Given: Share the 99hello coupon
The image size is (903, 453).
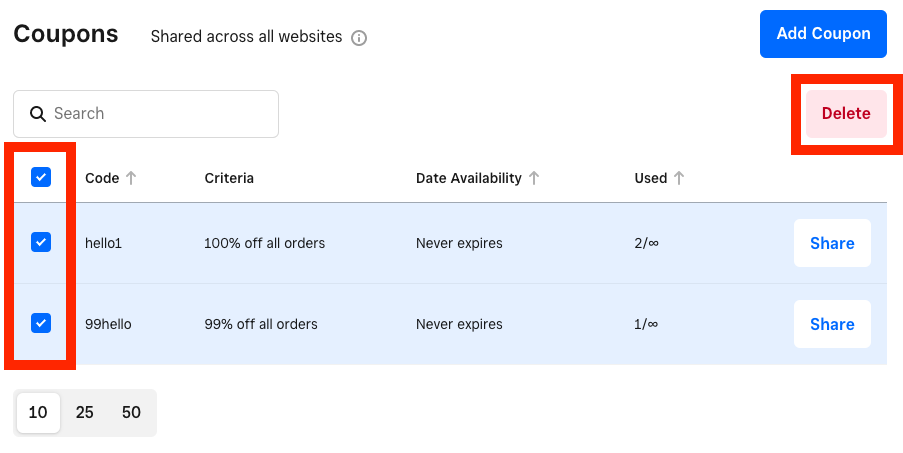Looking at the screenshot, I should (832, 324).
